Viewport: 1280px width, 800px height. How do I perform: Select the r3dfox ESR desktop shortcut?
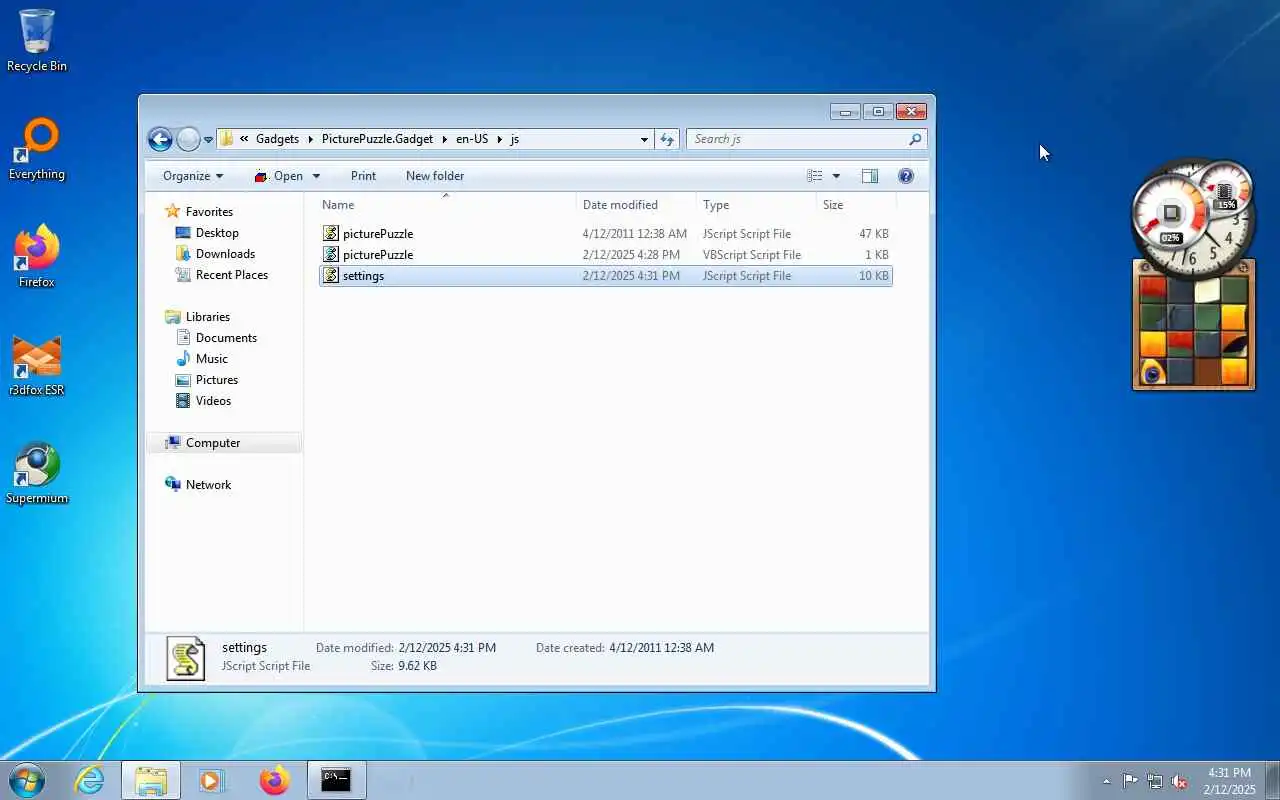point(37,365)
